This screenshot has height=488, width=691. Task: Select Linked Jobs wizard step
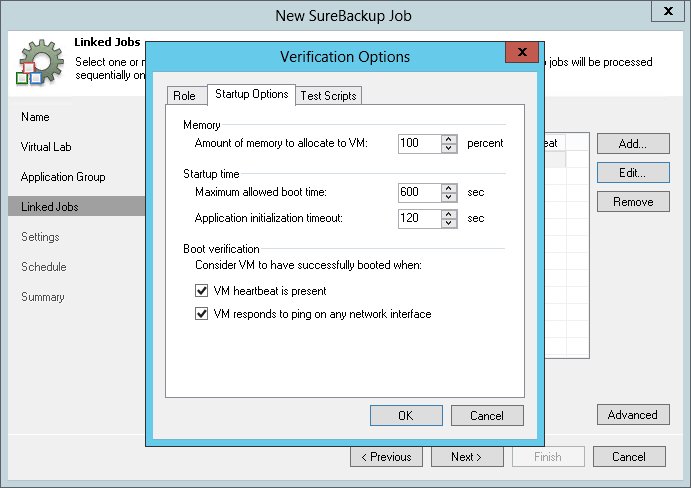click(77, 206)
